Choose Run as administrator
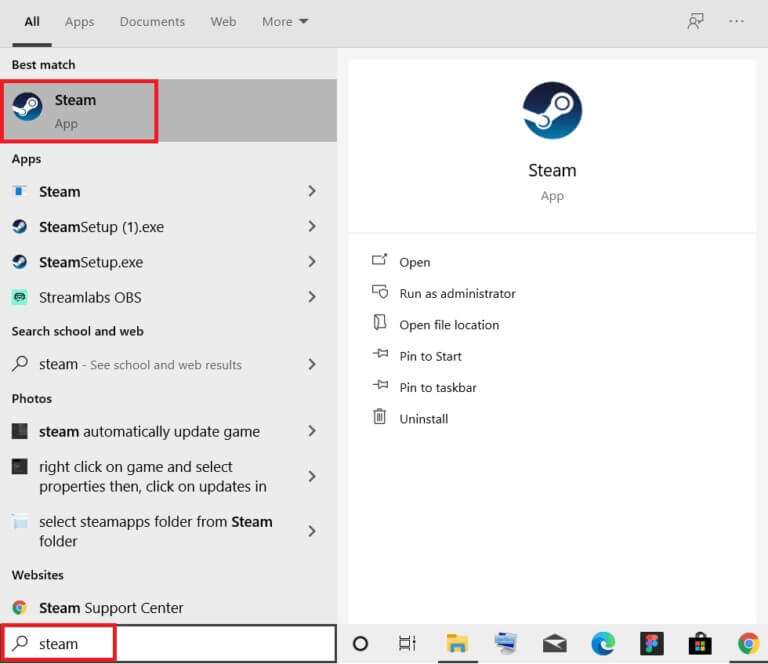This screenshot has height=664, width=768. click(x=457, y=294)
